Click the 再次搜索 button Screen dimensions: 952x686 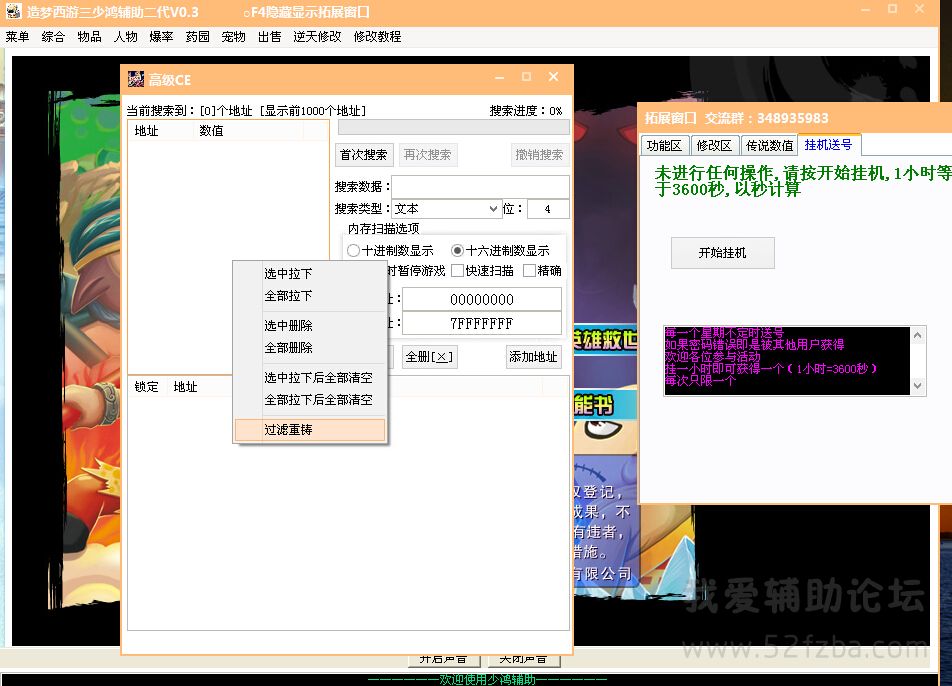(427, 155)
